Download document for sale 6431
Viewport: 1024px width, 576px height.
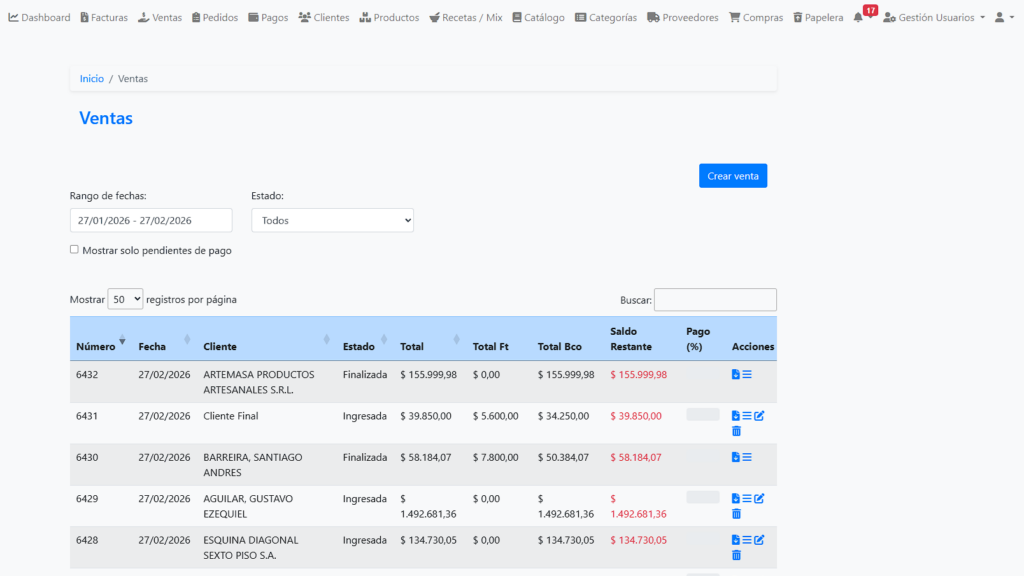click(735, 416)
